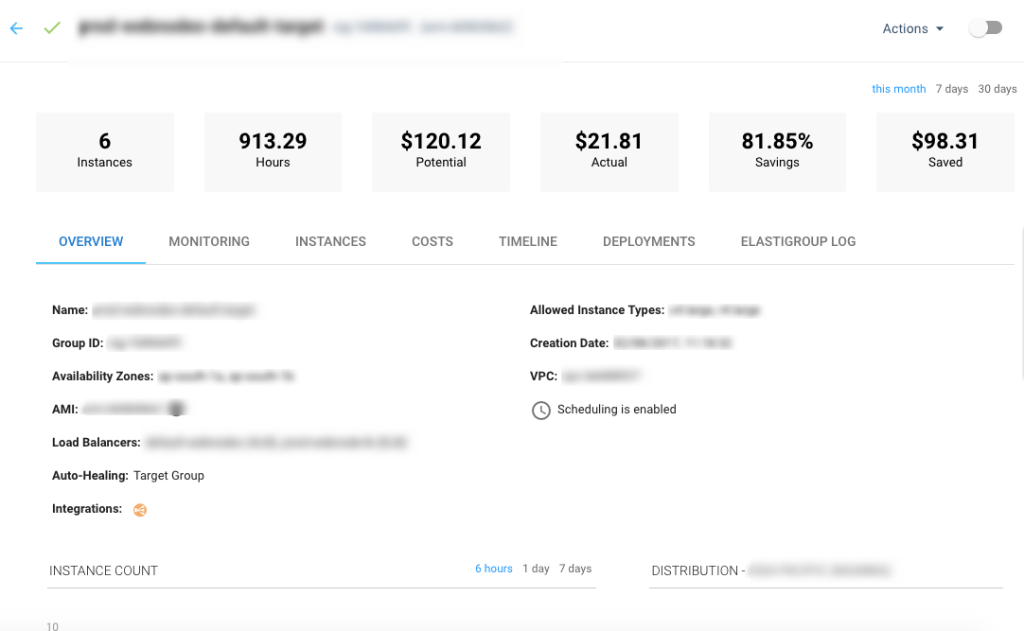Image resolution: width=1024 pixels, height=631 pixels.
Task: Toggle the group switch beside Actions
Action: tap(985, 29)
